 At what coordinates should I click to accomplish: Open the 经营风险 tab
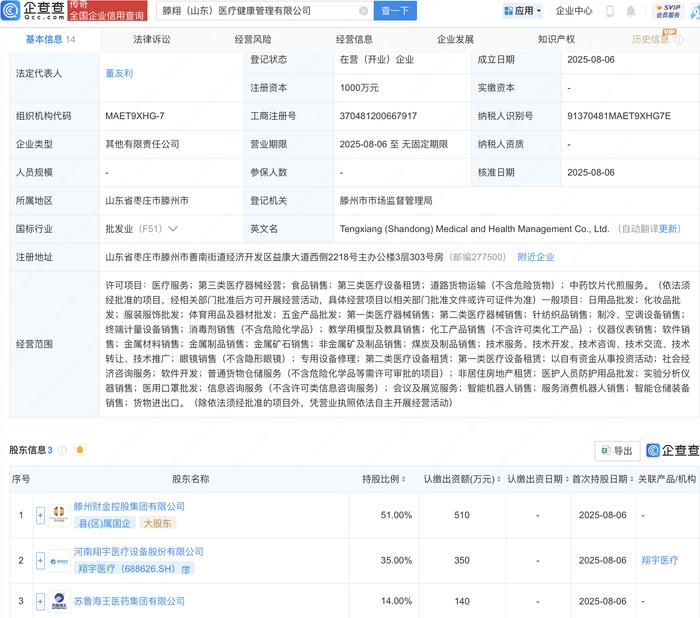pos(253,39)
